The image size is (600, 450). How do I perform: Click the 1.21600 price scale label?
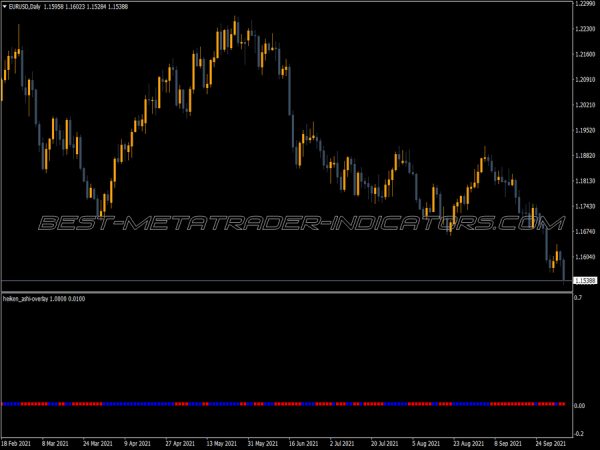click(585, 54)
